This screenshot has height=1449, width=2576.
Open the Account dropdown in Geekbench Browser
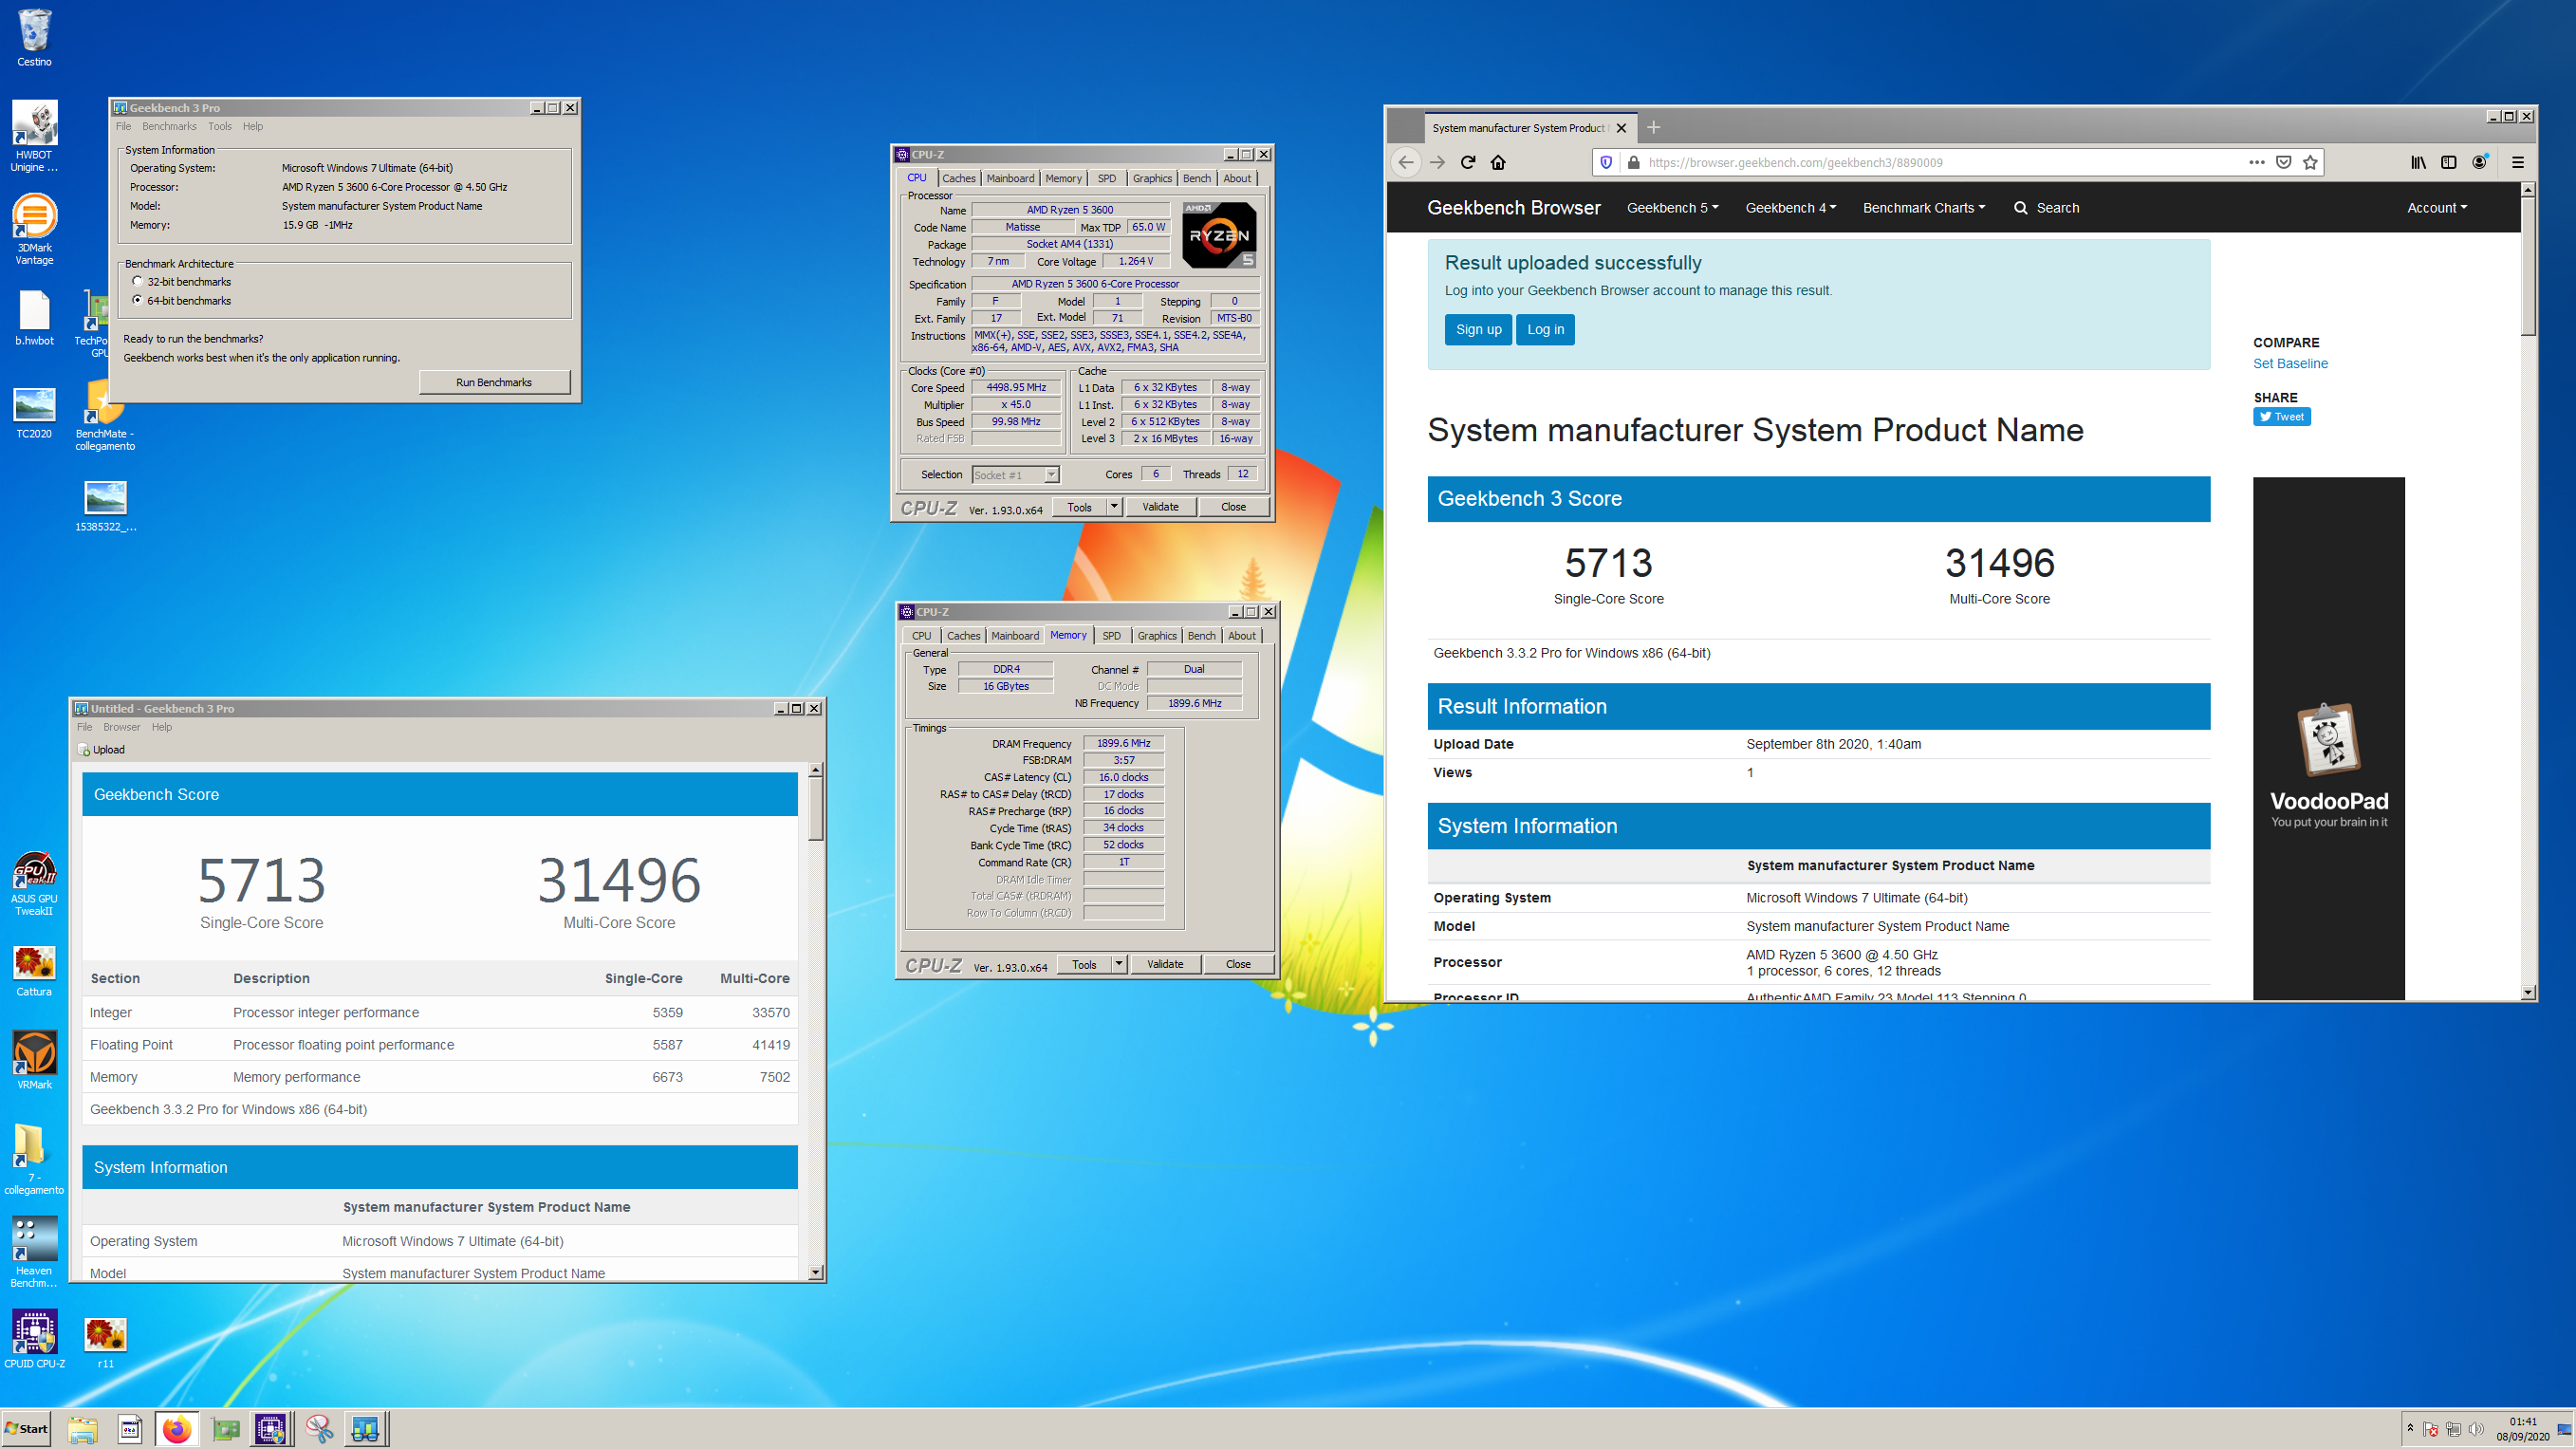pyautogui.click(x=2437, y=208)
